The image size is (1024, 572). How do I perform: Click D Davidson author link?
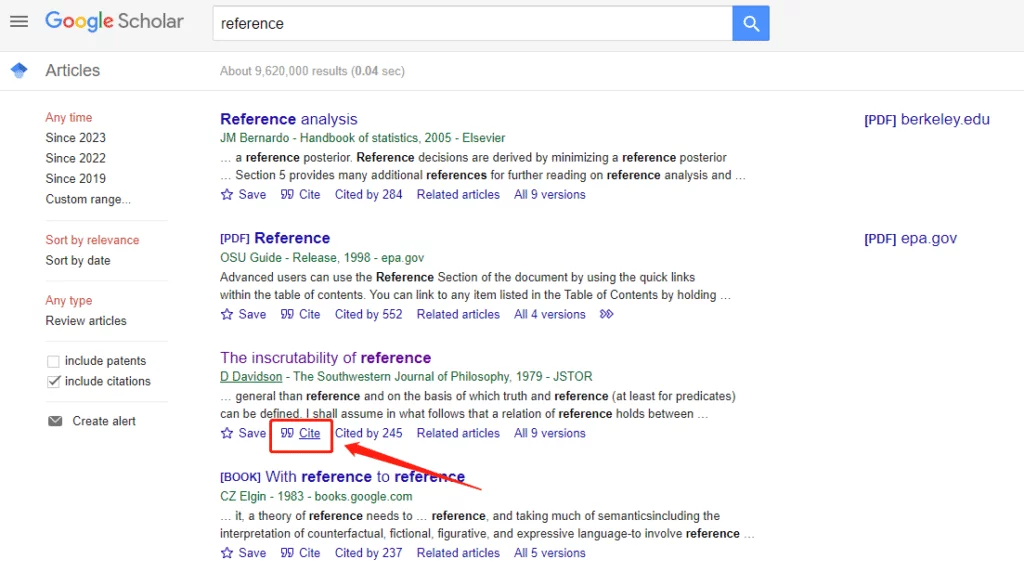tap(251, 377)
